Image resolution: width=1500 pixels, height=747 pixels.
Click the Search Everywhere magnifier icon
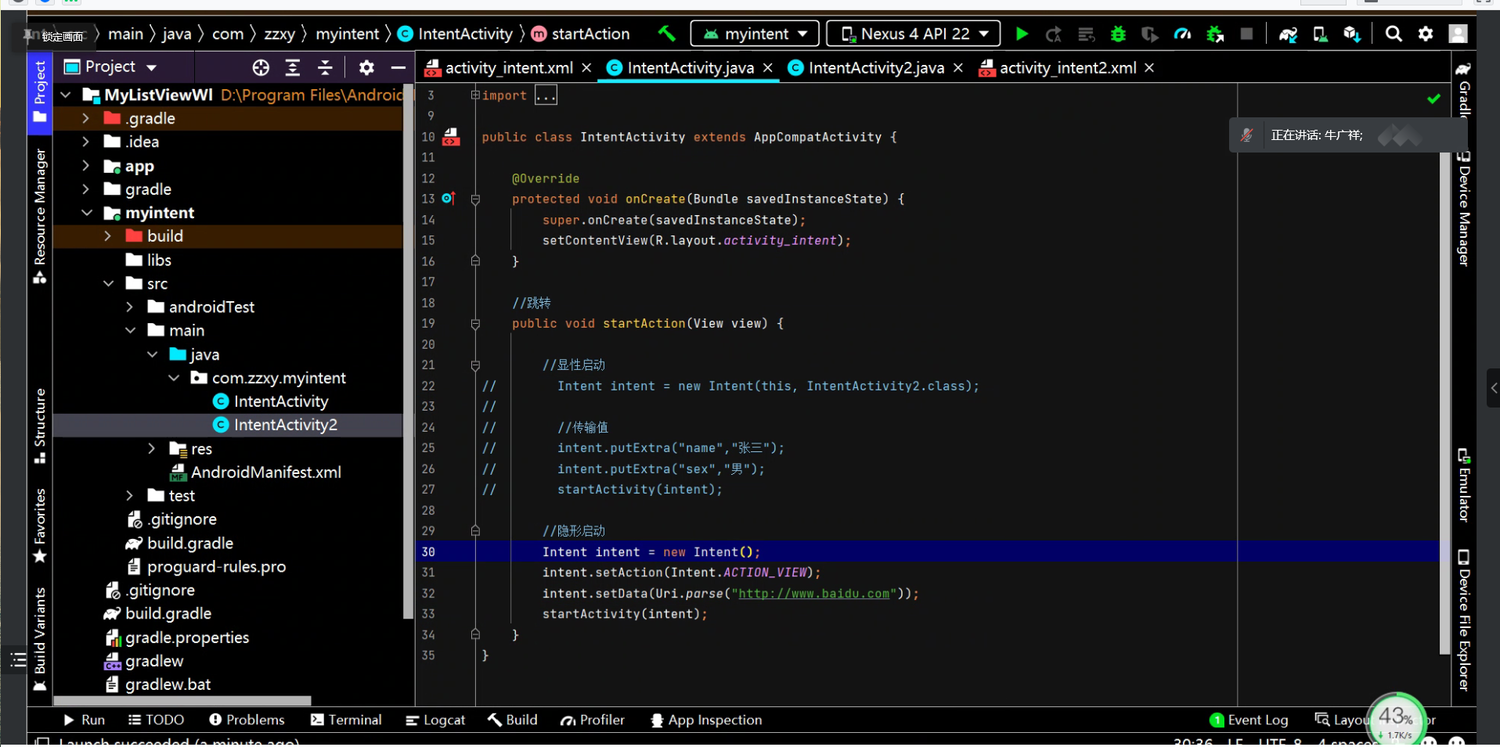click(1393, 34)
